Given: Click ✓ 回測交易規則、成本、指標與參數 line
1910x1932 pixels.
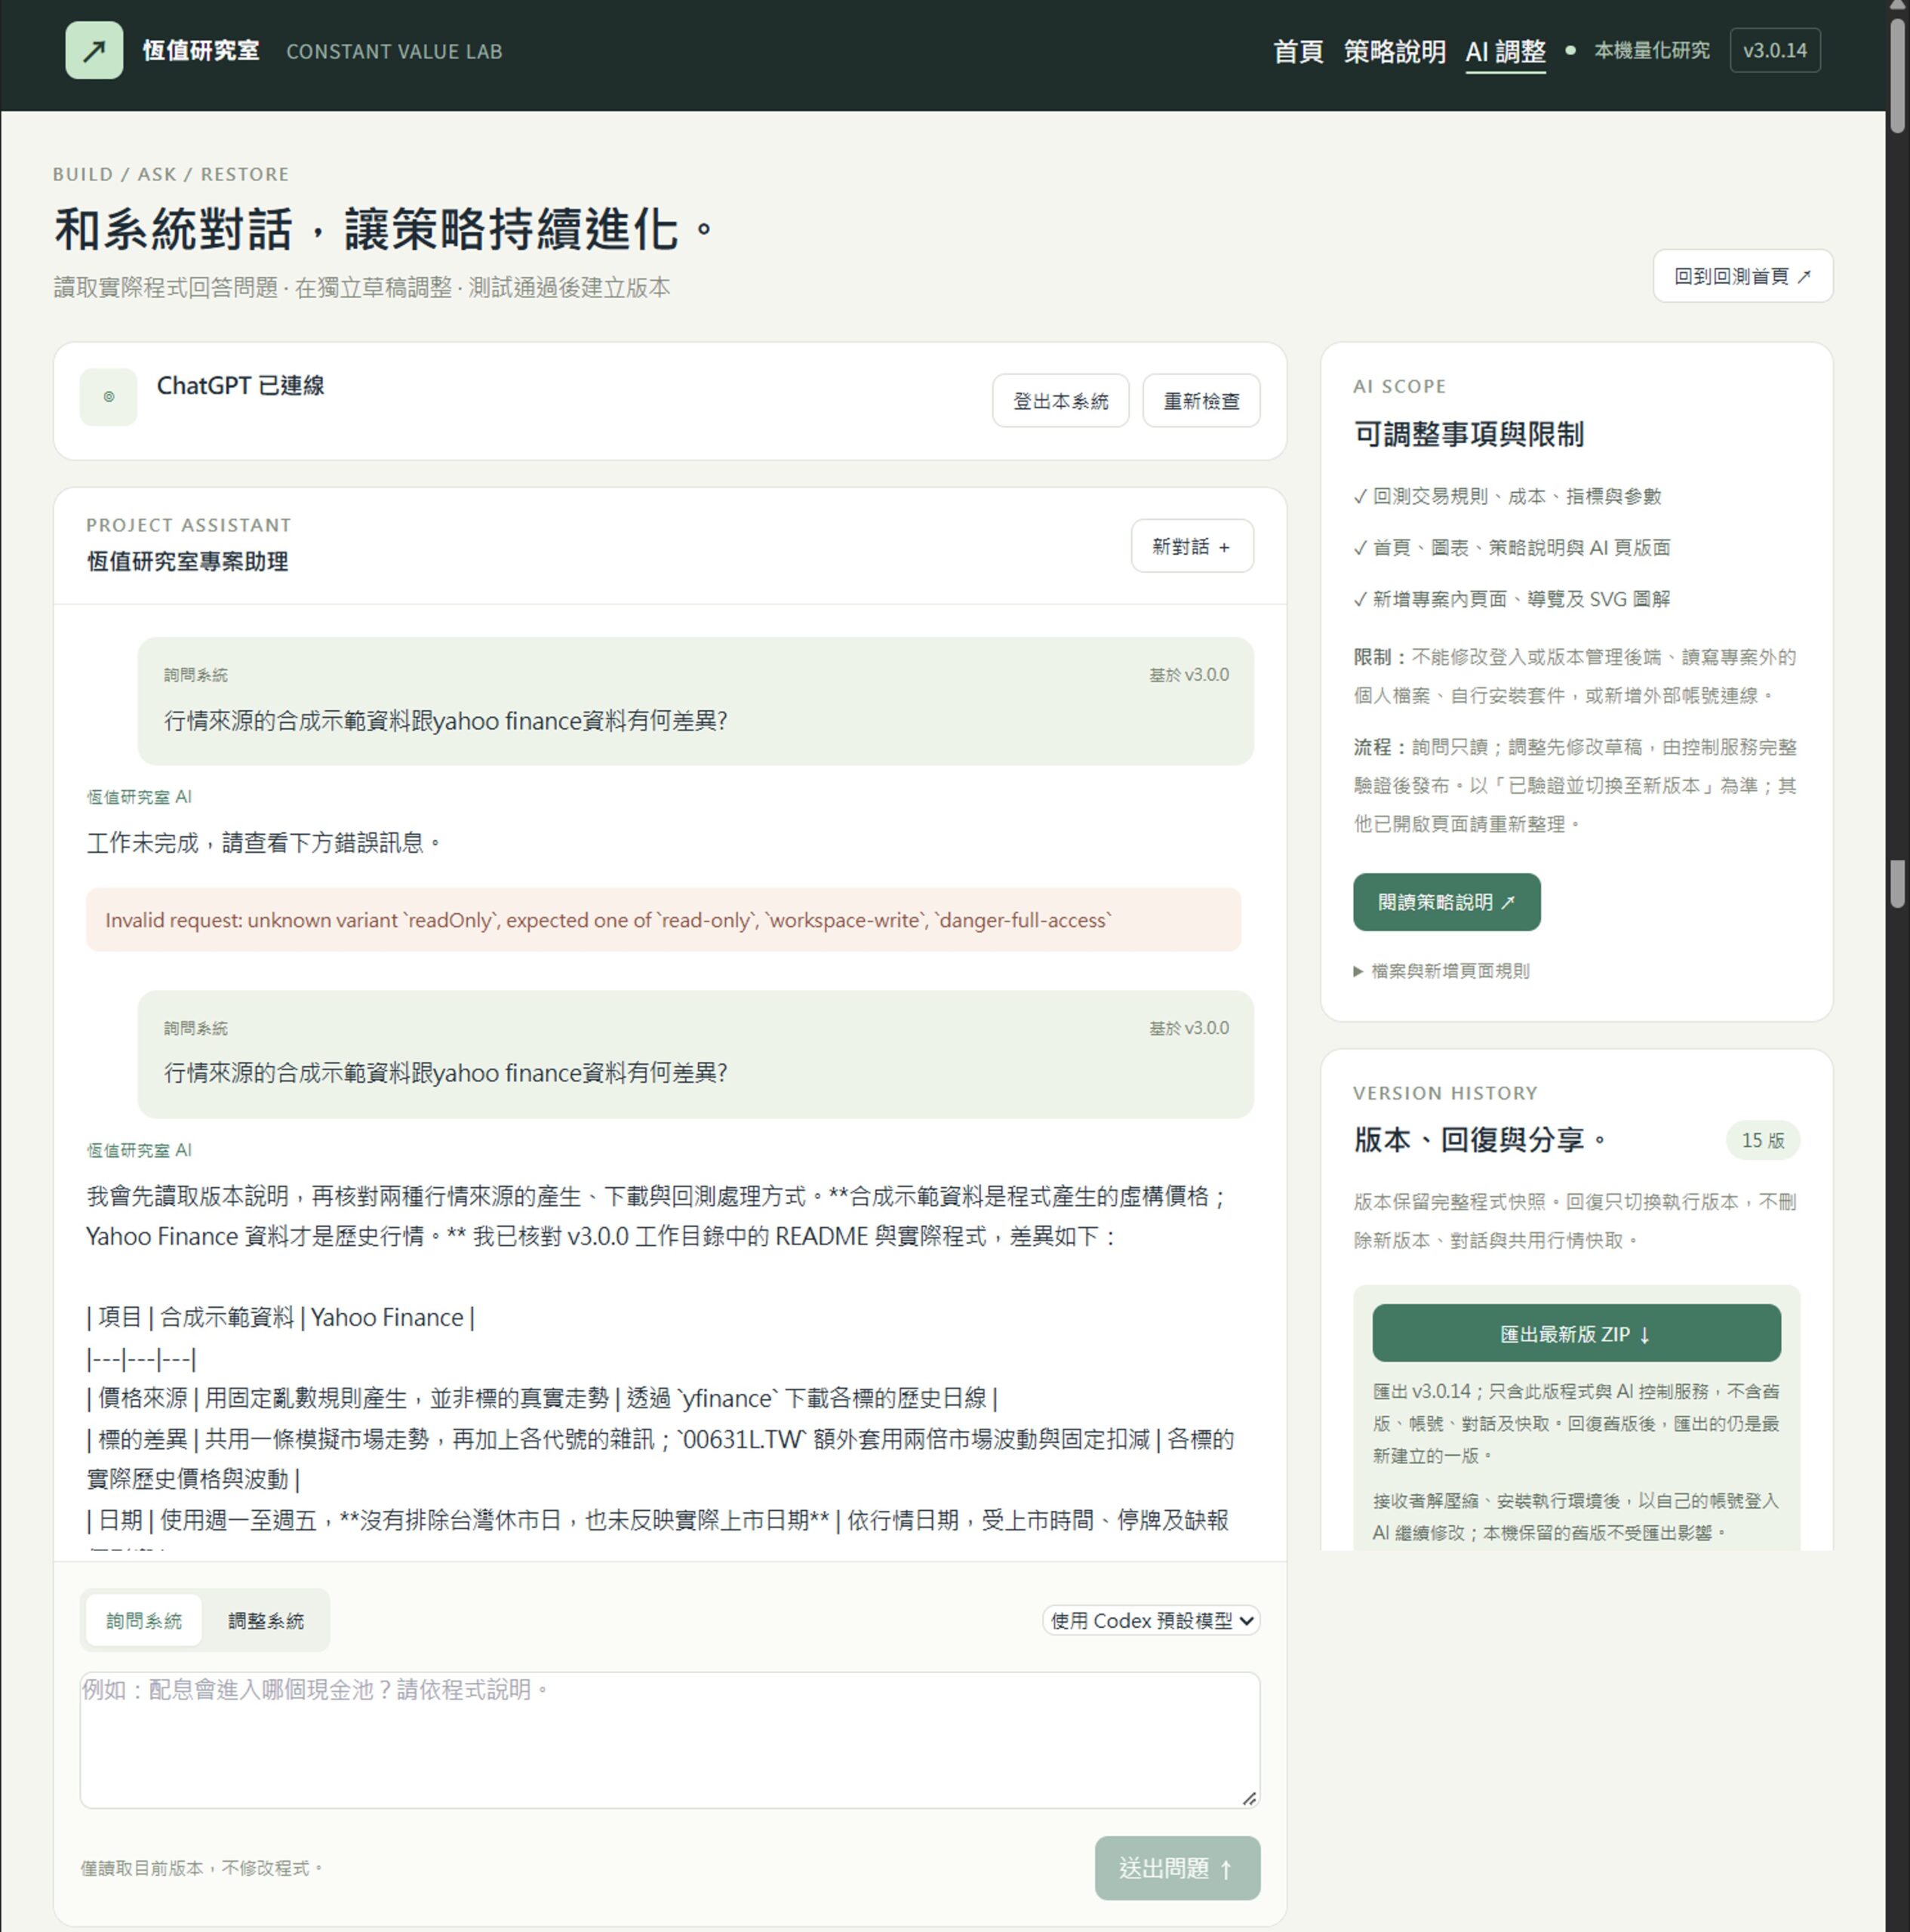Looking at the screenshot, I should click(x=1507, y=496).
